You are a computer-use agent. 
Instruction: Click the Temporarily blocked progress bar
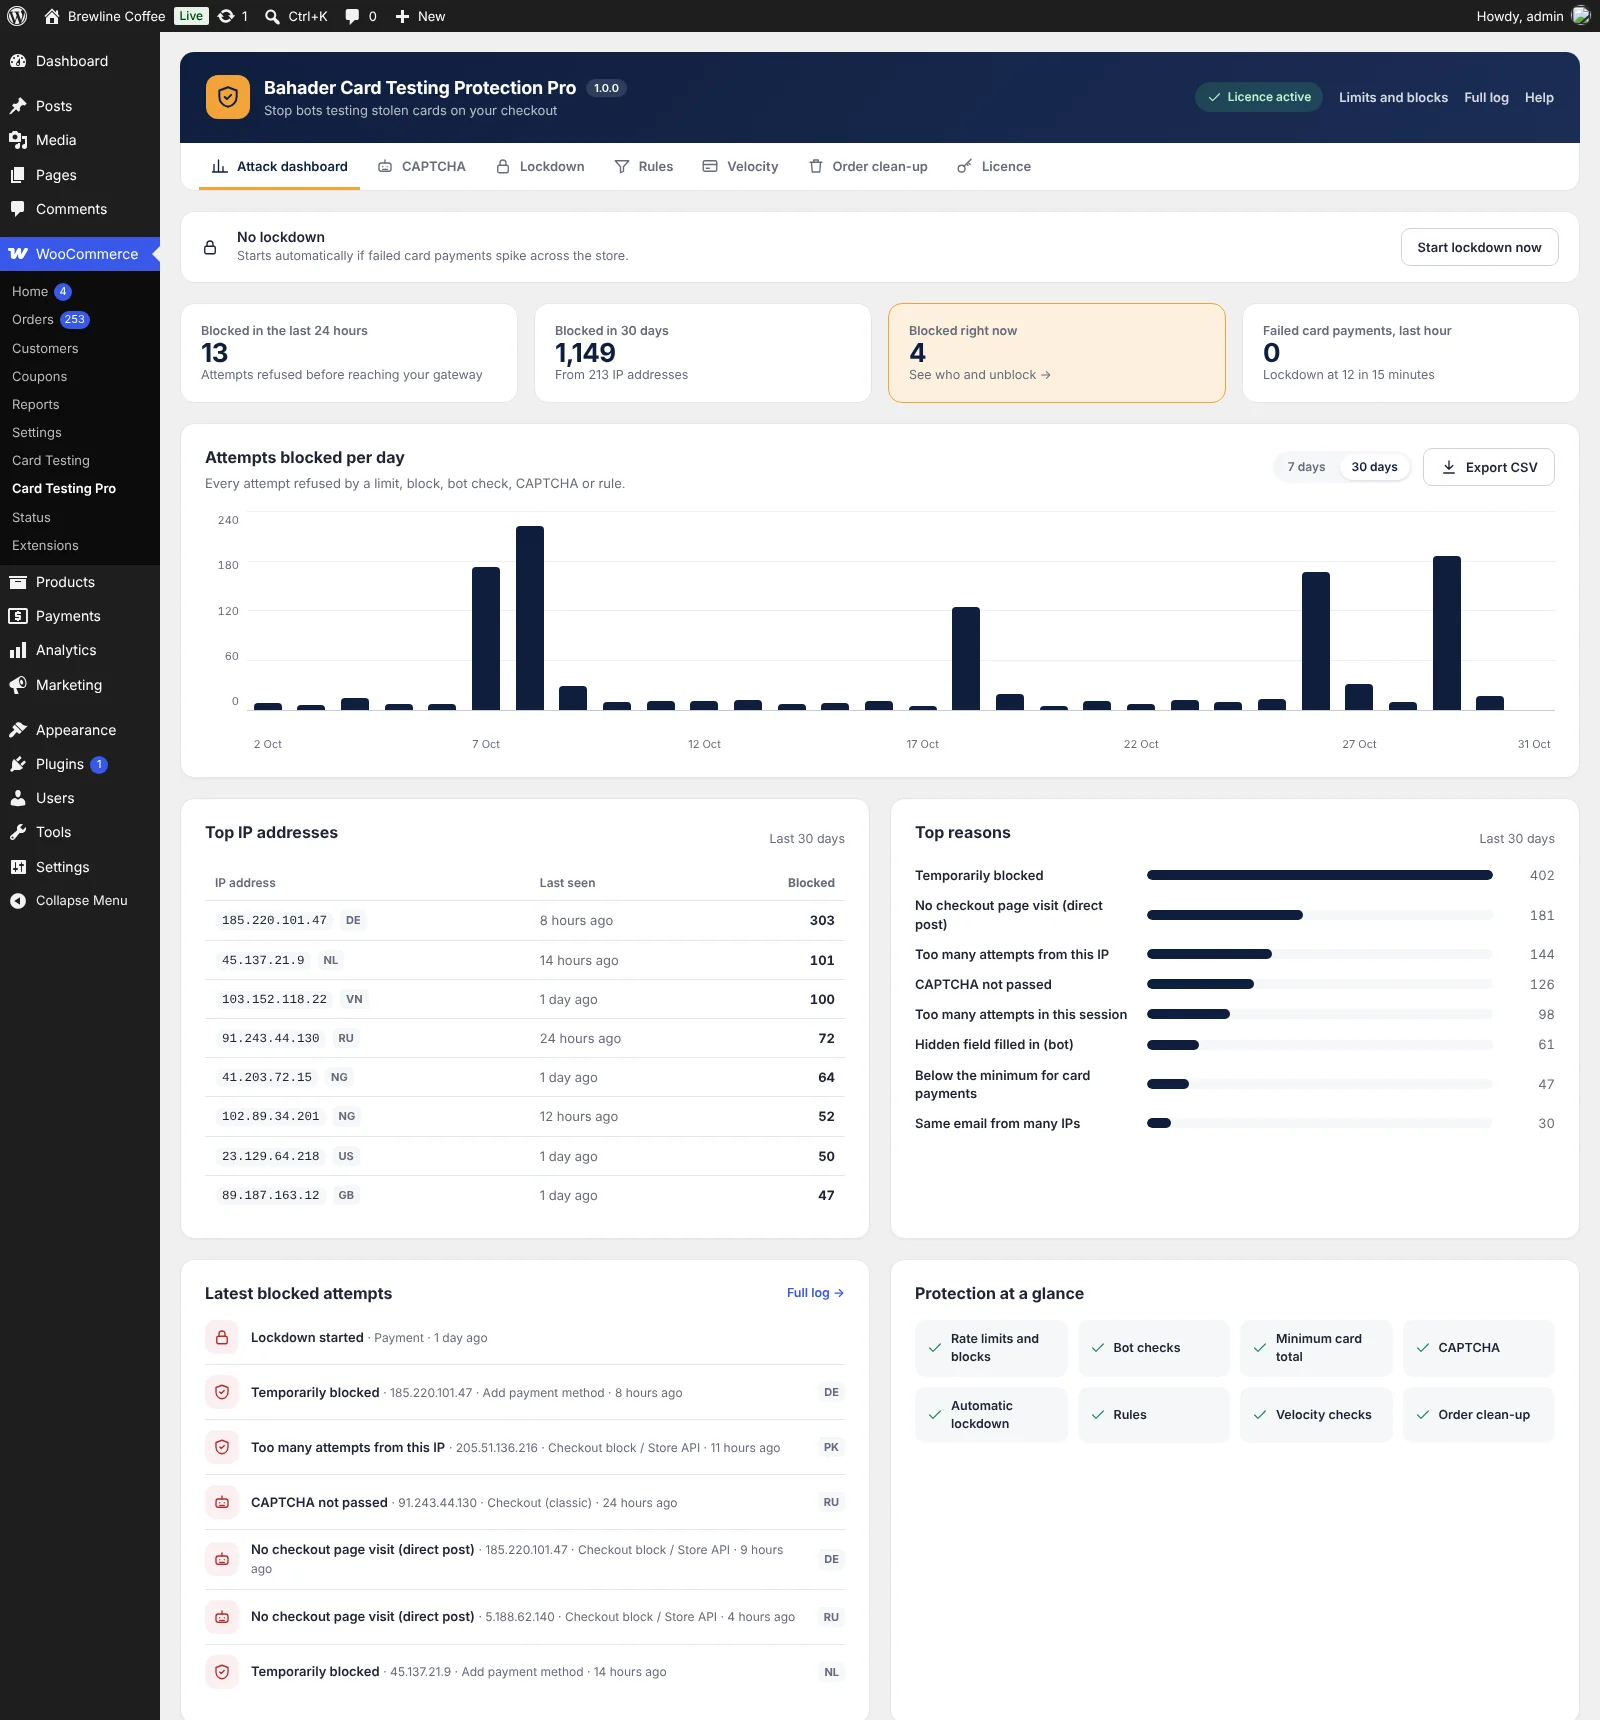pos(1319,875)
